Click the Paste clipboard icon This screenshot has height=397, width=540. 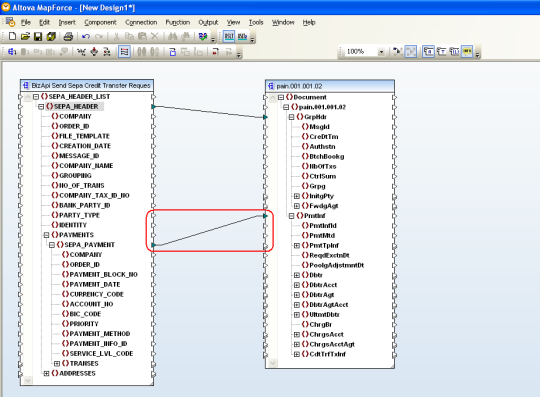(x=142, y=36)
